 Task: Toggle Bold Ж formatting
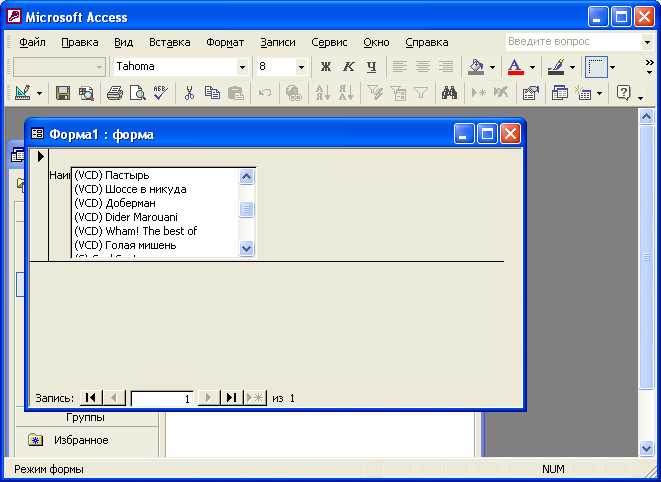pyautogui.click(x=325, y=67)
